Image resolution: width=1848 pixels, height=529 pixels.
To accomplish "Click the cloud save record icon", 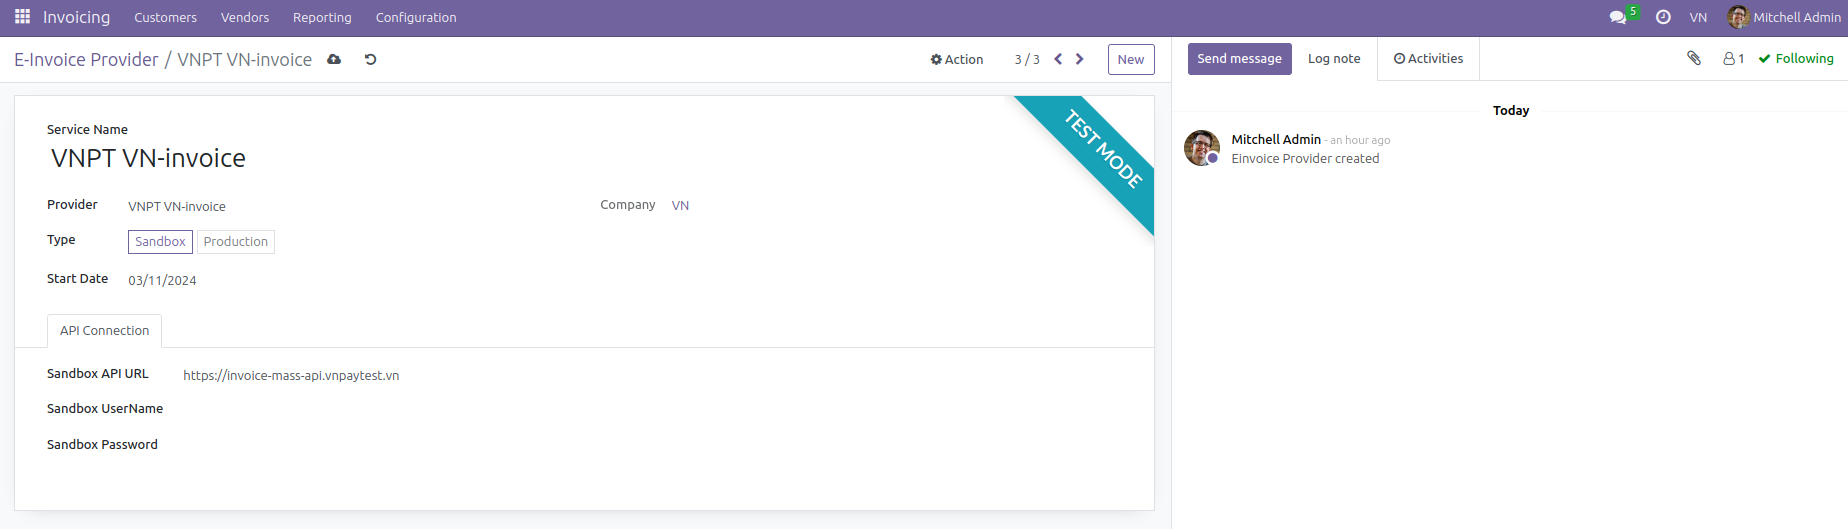I will click(x=334, y=59).
